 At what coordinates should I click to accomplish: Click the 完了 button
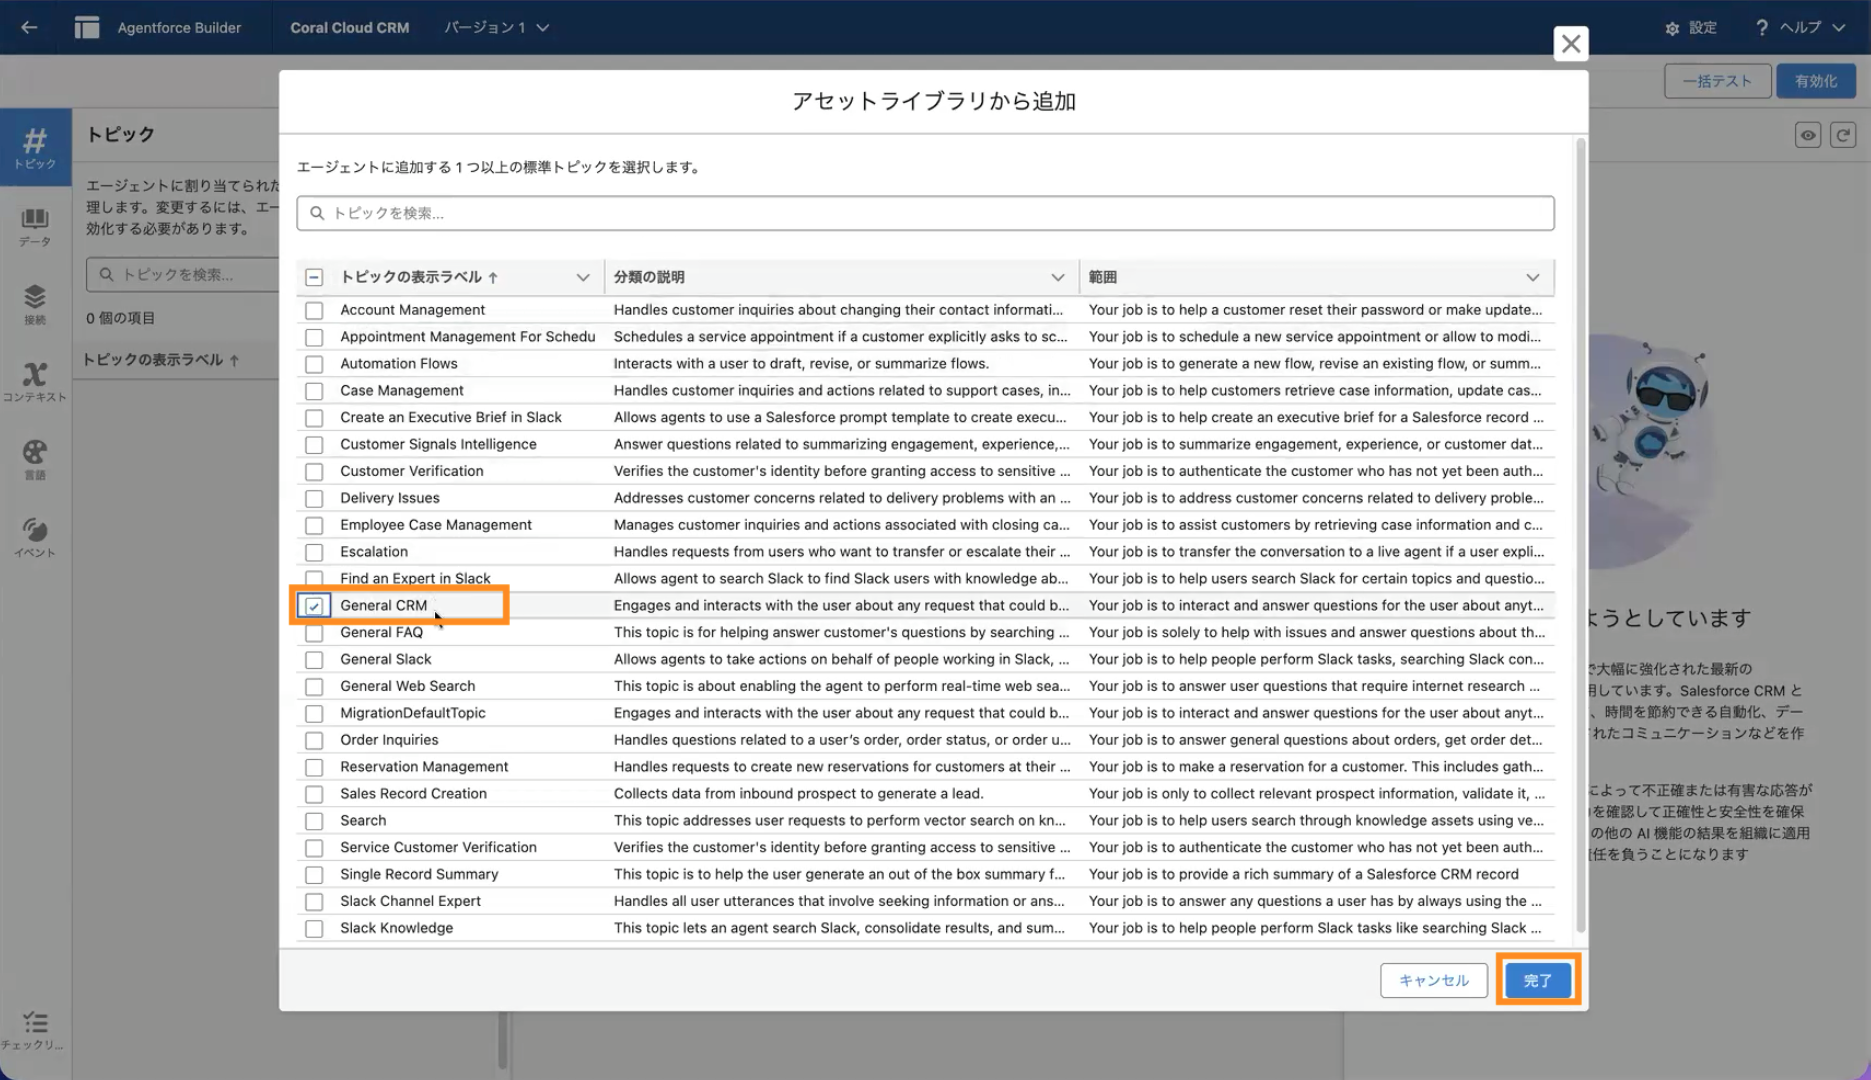pos(1538,980)
